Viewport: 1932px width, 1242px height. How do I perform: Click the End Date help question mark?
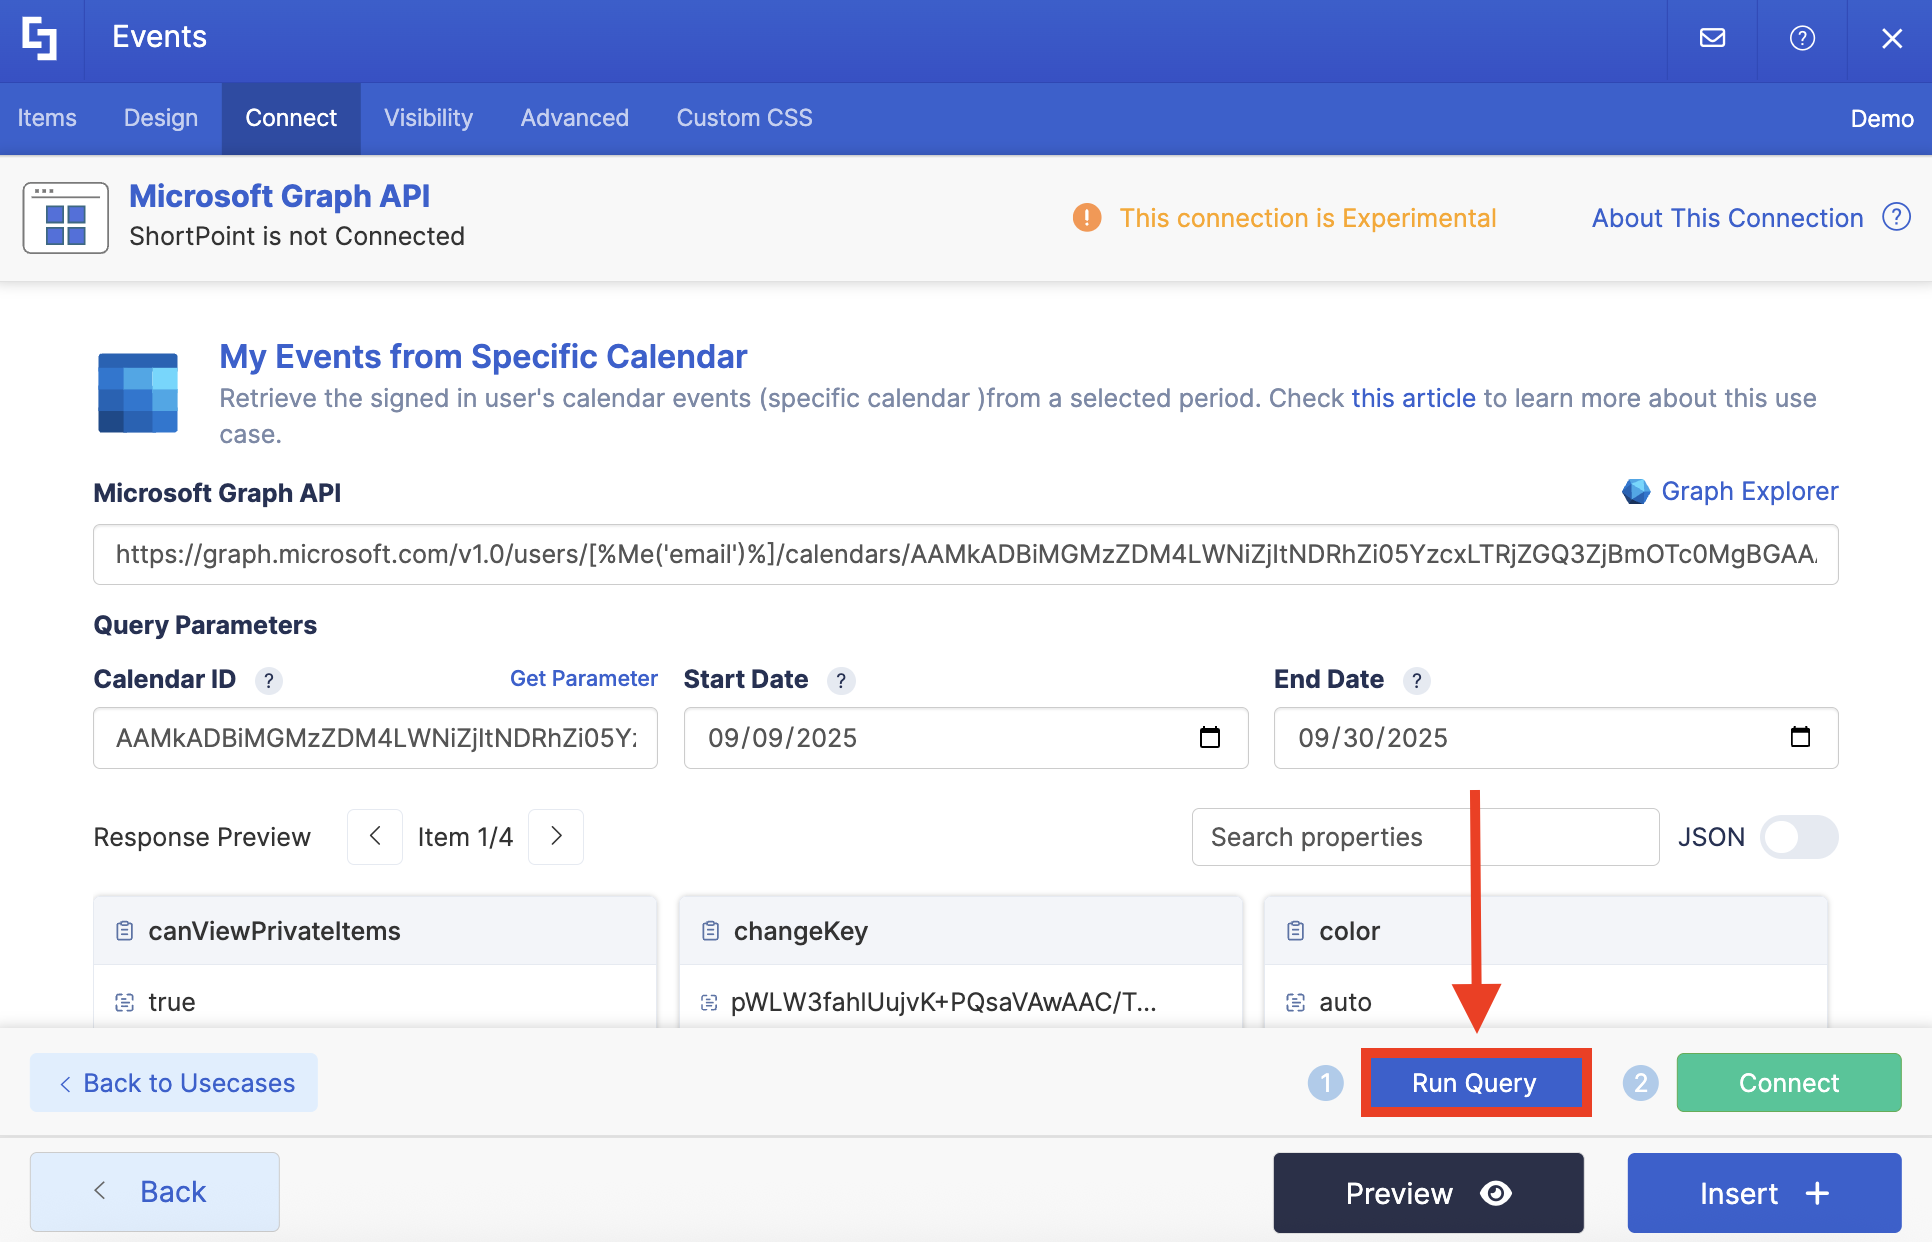[x=1416, y=681]
